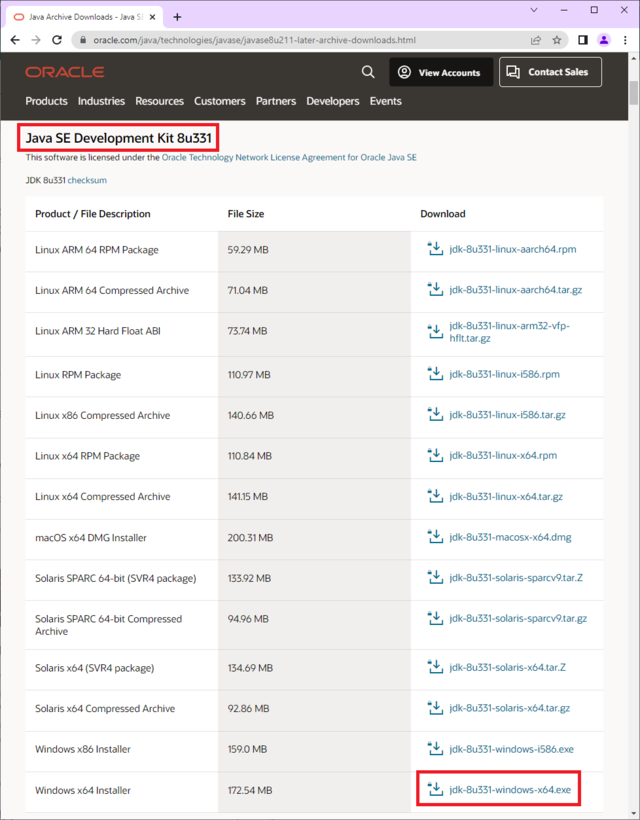Click download icon for linux-arm32-vfp-hflt.tar.gz
Viewport: 640px width, 820px height.
click(x=435, y=331)
